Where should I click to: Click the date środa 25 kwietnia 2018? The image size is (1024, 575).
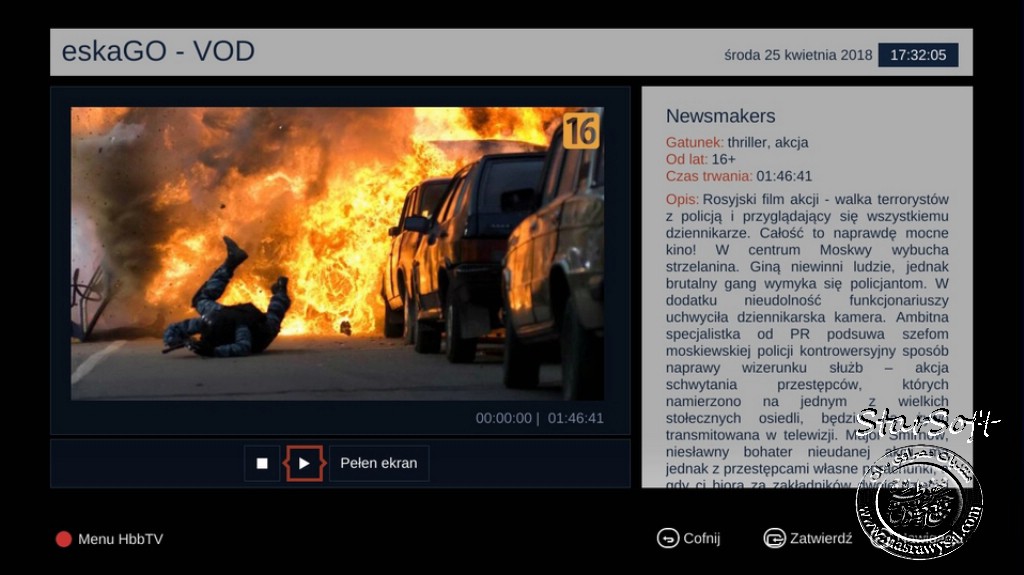798,55
